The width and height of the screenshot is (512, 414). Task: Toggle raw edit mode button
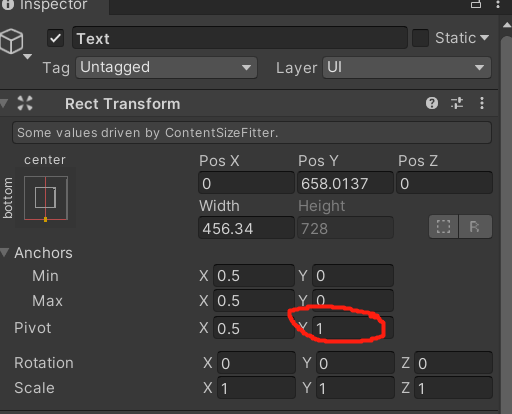475,227
